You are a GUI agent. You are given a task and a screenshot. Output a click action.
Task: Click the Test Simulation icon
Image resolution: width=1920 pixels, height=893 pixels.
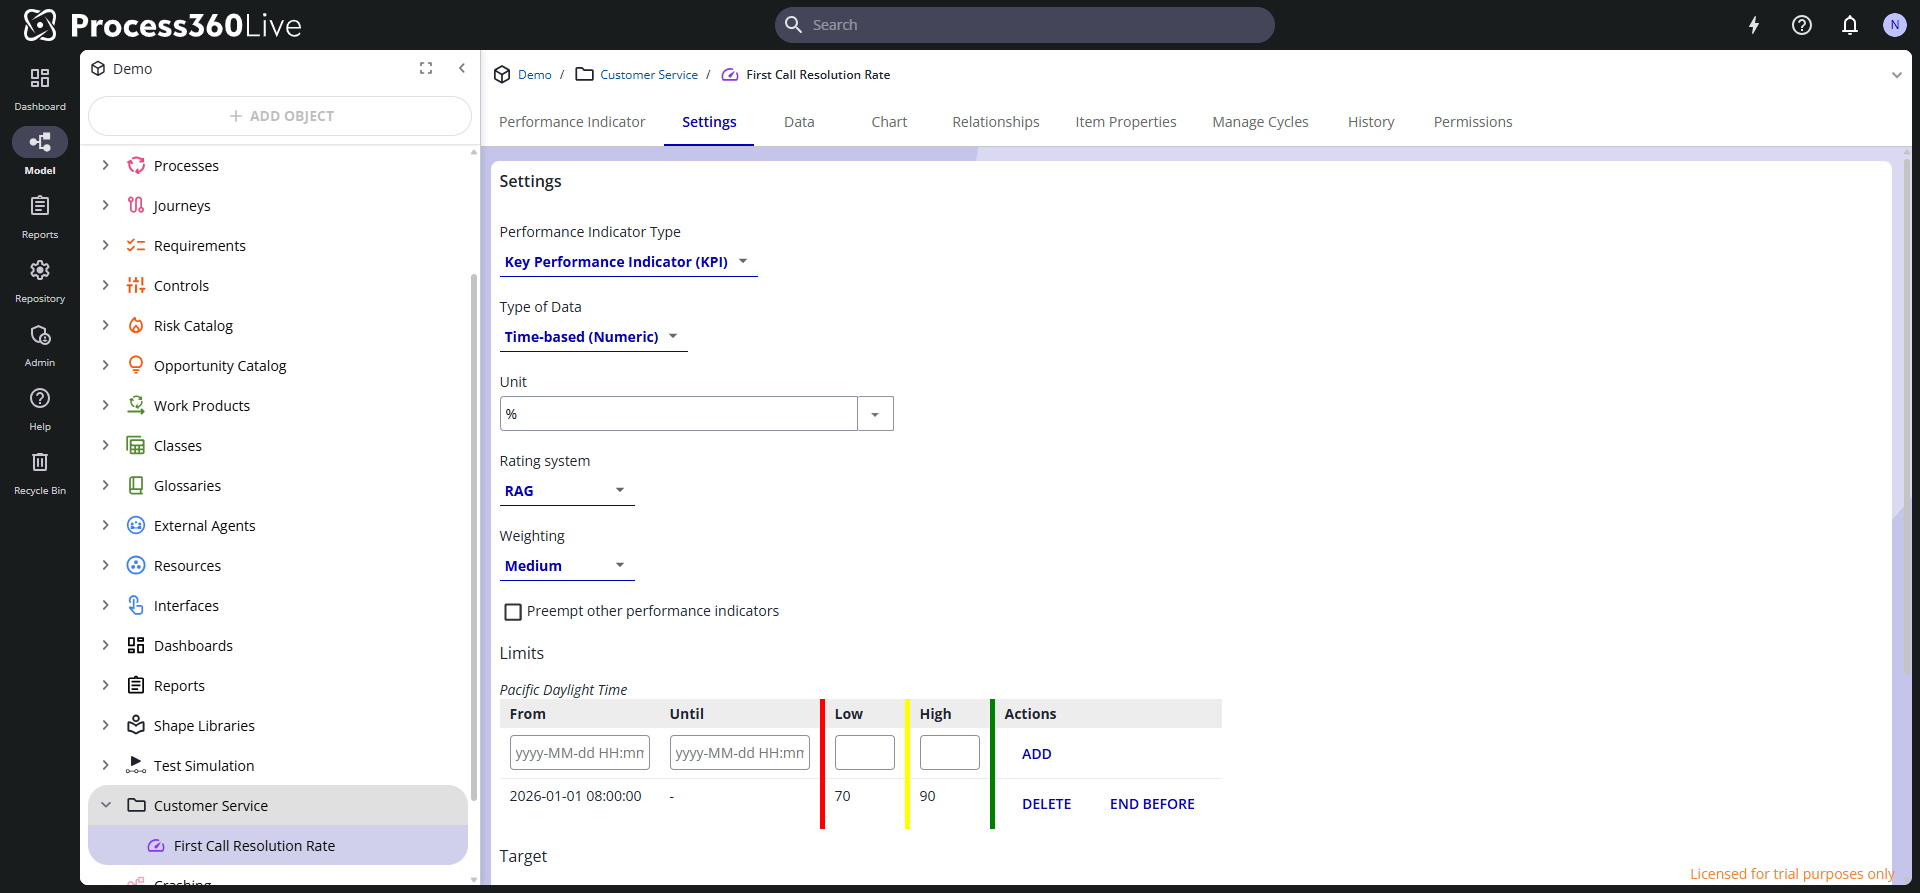click(x=136, y=765)
